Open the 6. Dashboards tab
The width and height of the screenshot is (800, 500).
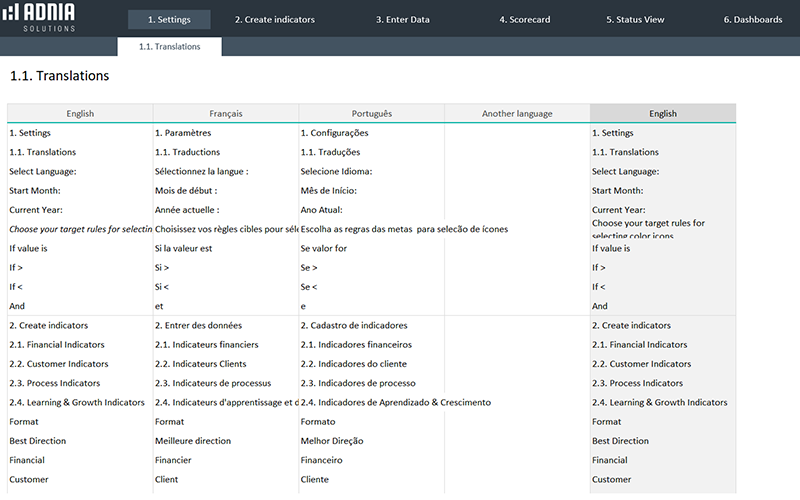click(x=753, y=19)
